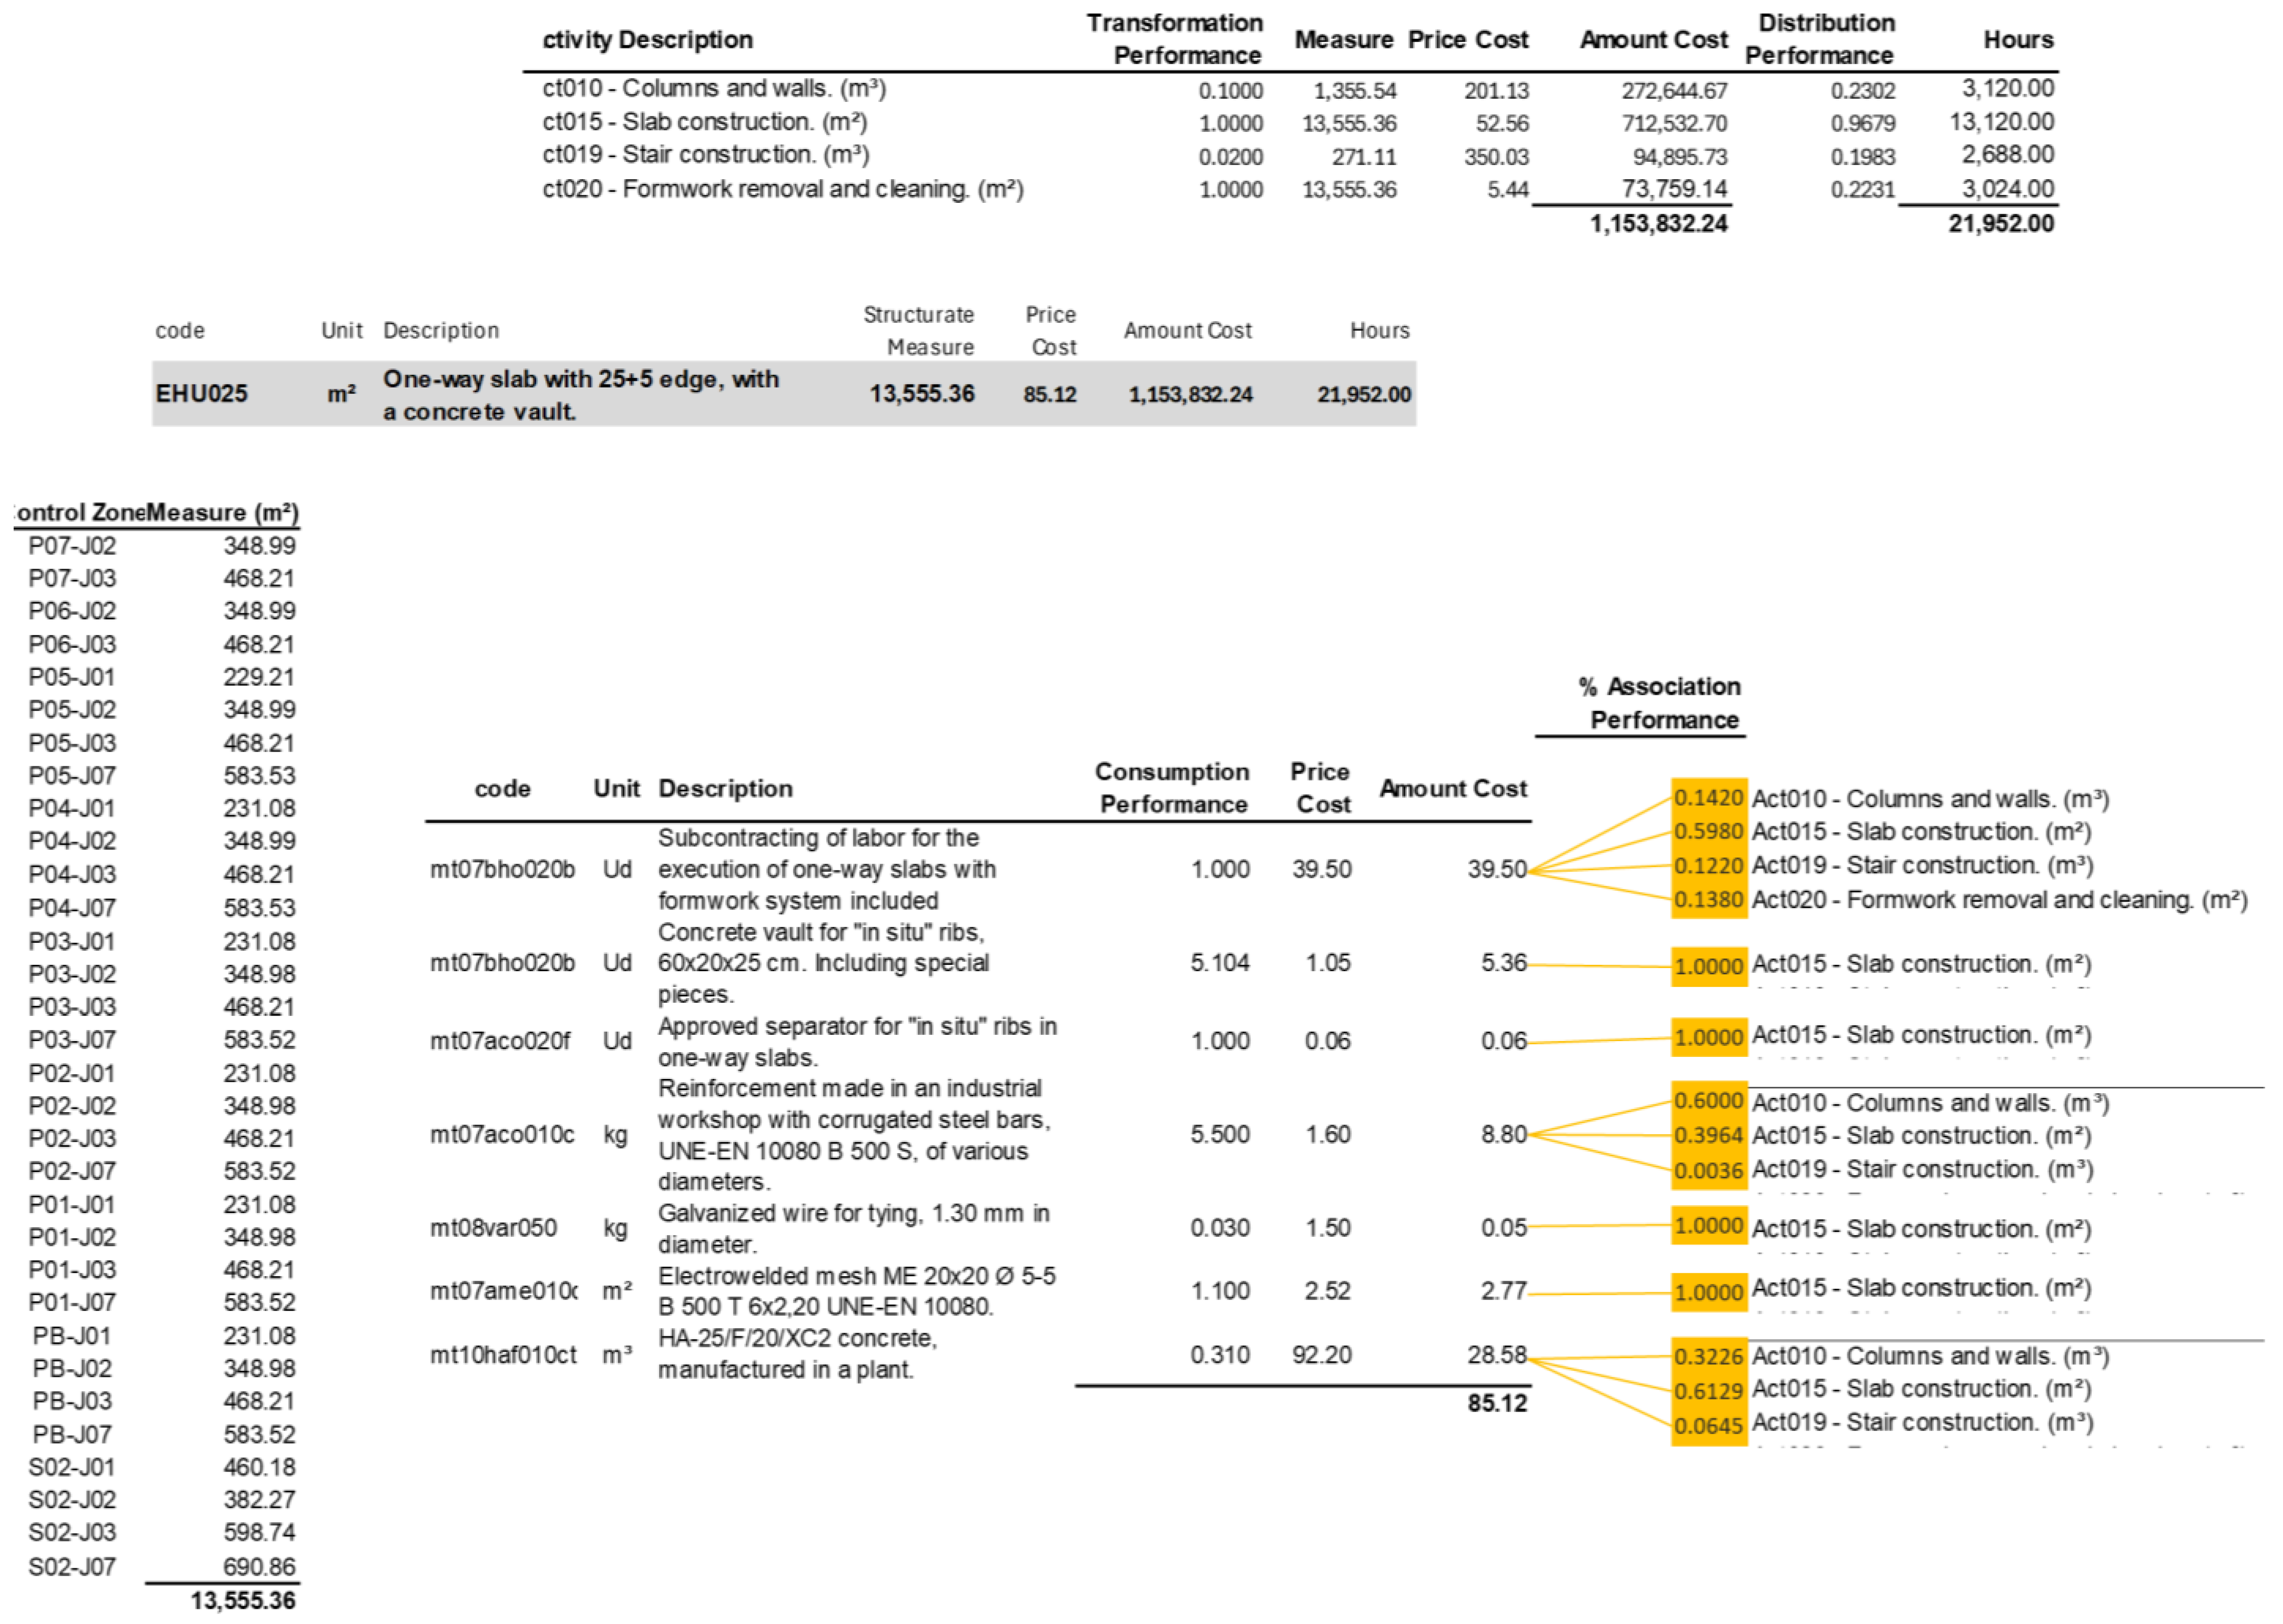Click the 85.12 total amount cost

[x=1497, y=1403]
